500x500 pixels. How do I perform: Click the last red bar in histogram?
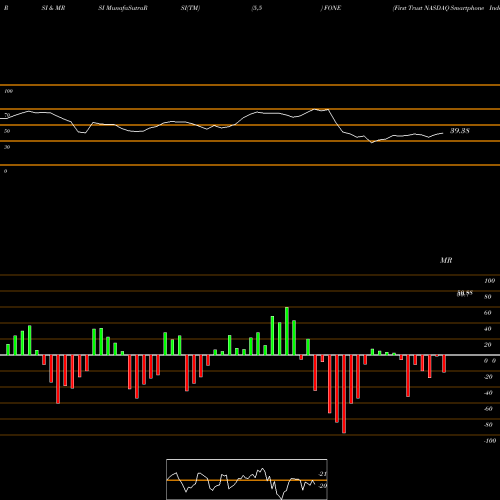coord(444,364)
